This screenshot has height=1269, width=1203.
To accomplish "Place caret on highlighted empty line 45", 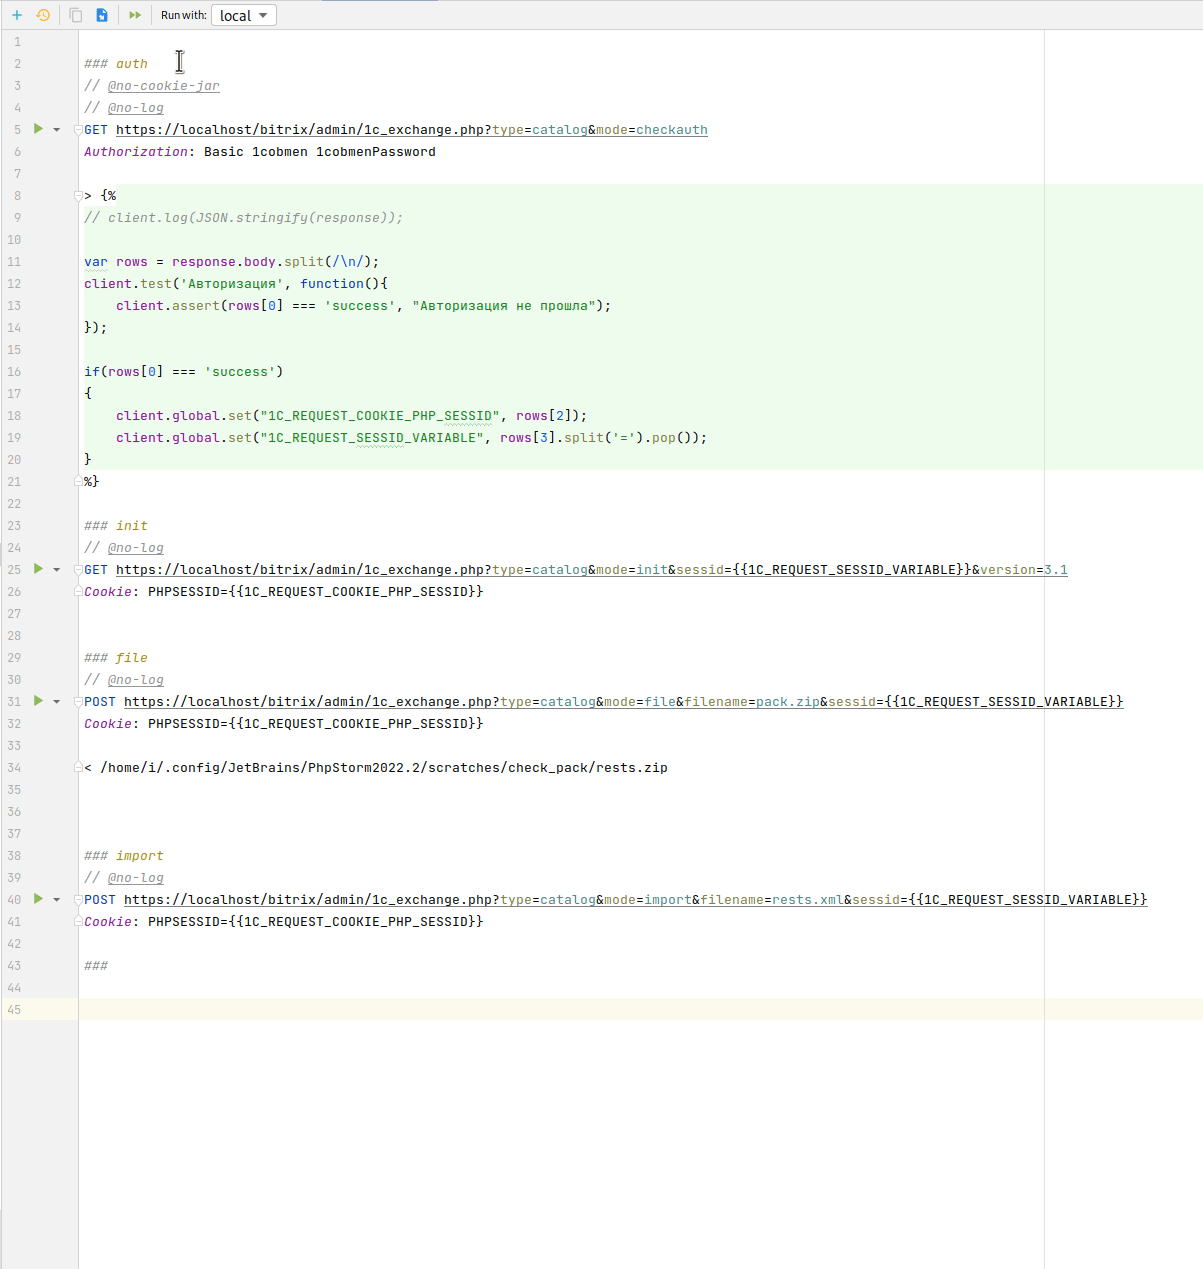I will coord(640,1009).
